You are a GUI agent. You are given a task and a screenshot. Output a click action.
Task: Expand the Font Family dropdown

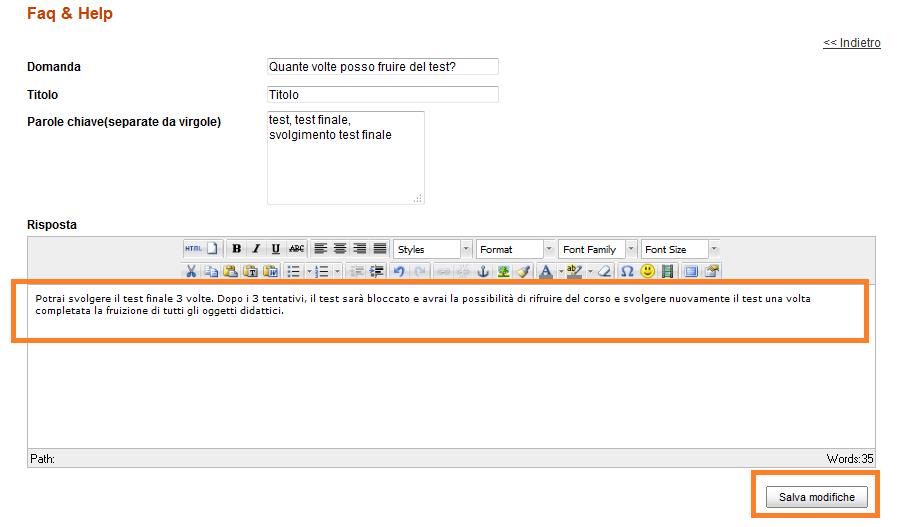coord(598,249)
